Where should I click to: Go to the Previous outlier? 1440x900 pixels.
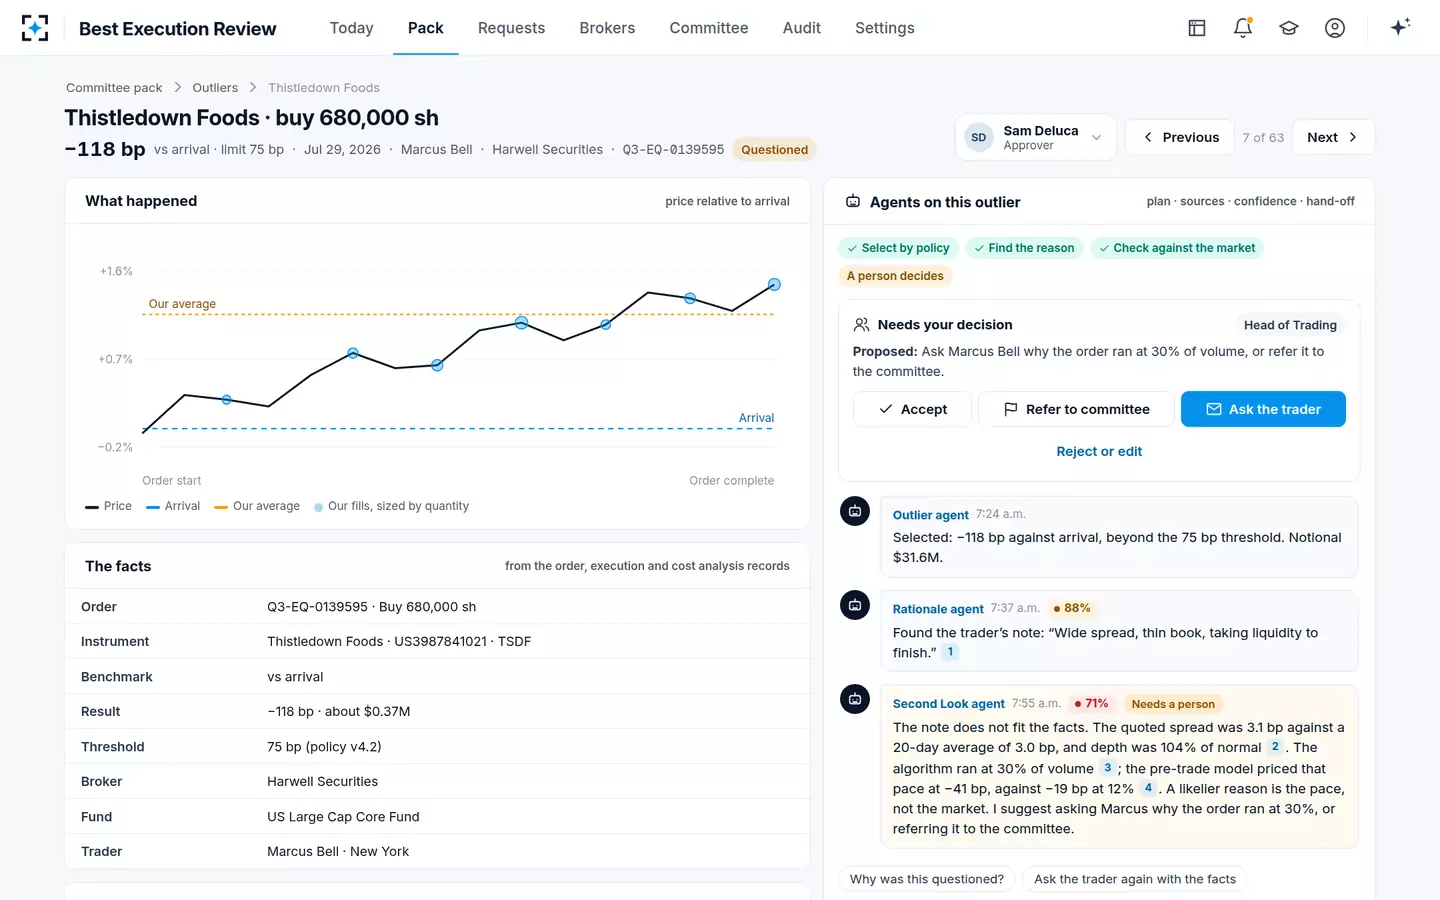click(x=1181, y=137)
